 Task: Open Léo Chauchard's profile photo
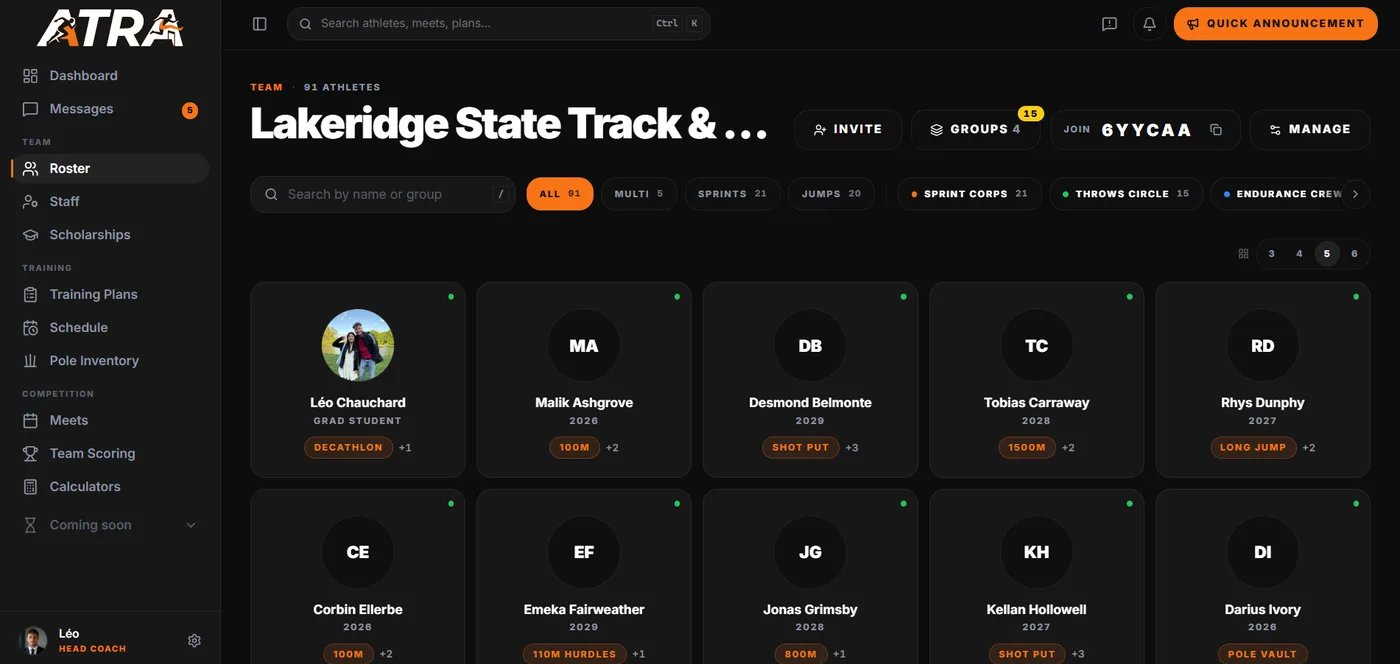click(x=358, y=345)
